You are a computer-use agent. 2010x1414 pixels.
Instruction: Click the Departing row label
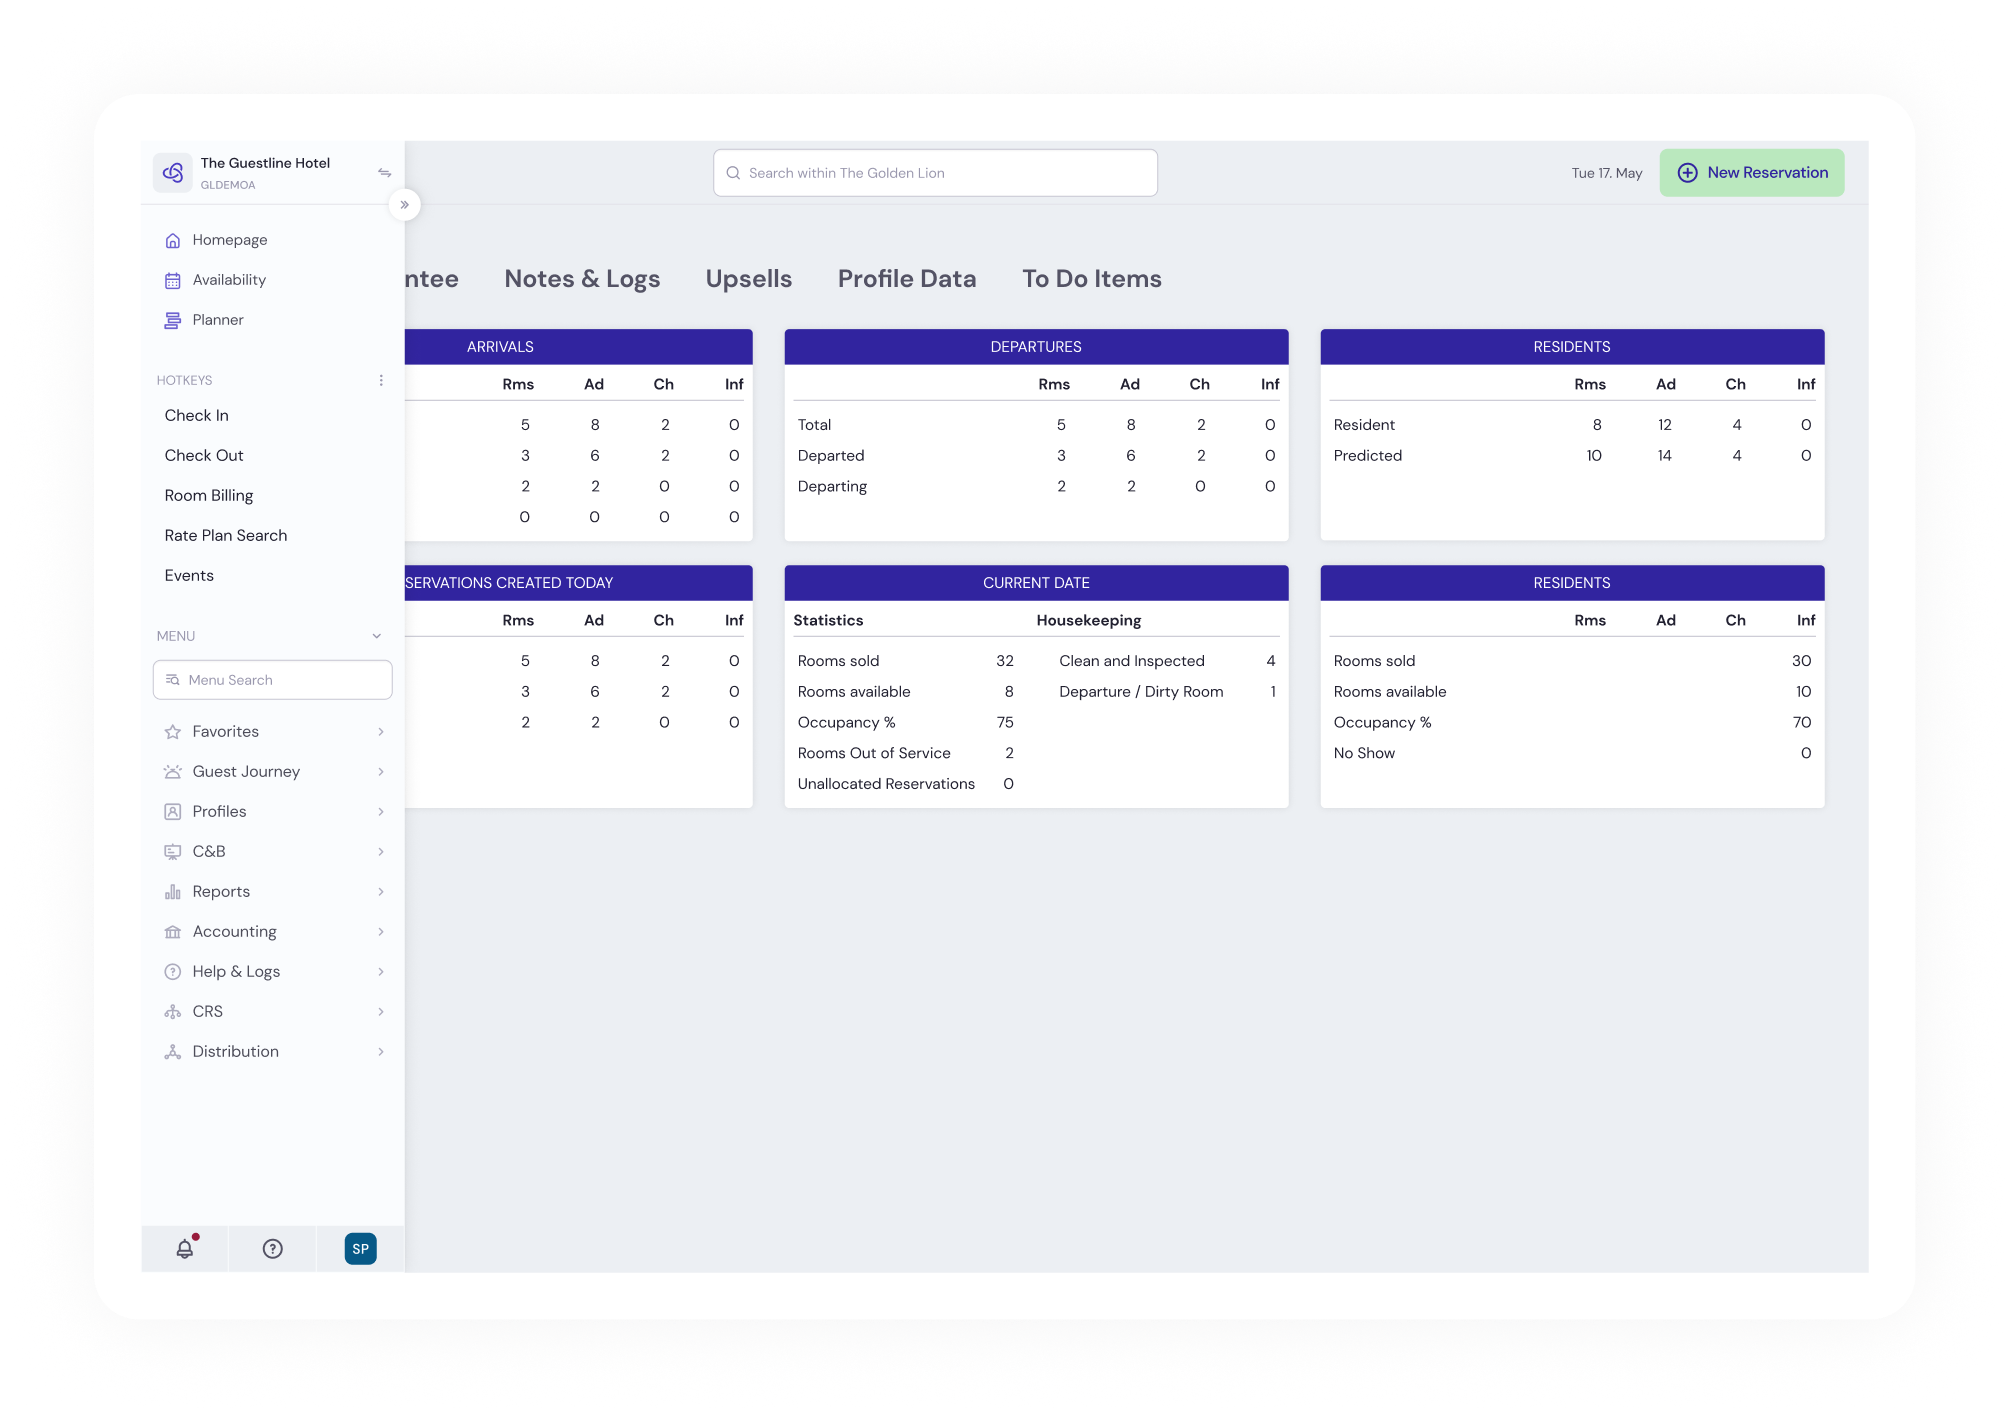point(832,487)
